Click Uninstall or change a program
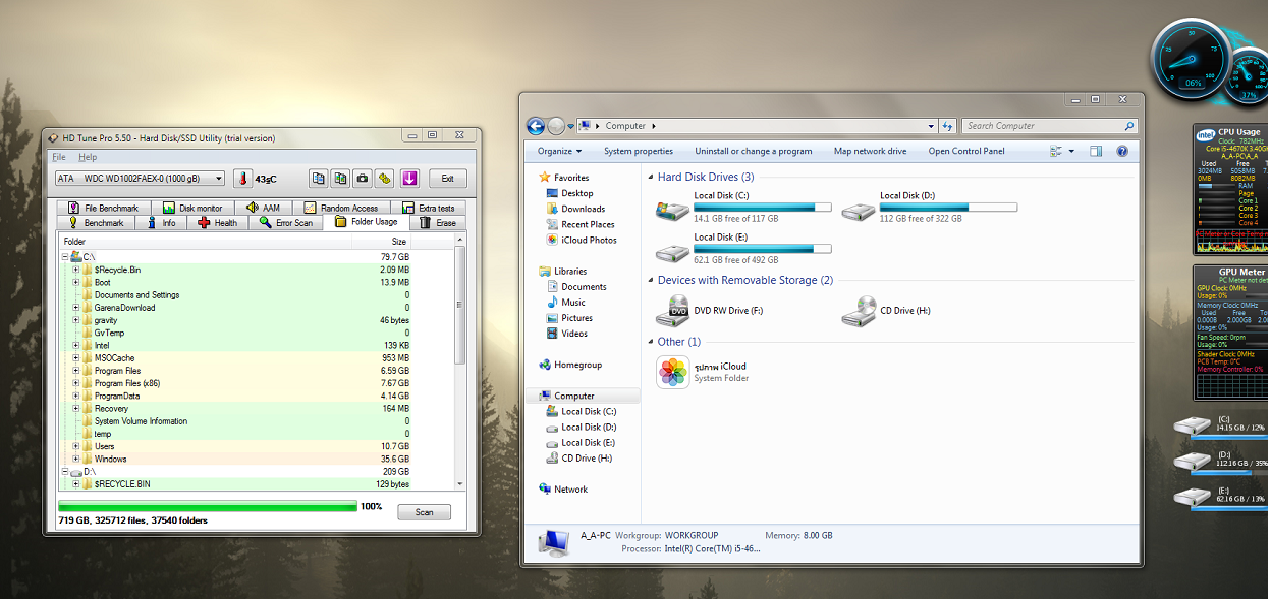The width and height of the screenshot is (1268, 599). point(754,151)
